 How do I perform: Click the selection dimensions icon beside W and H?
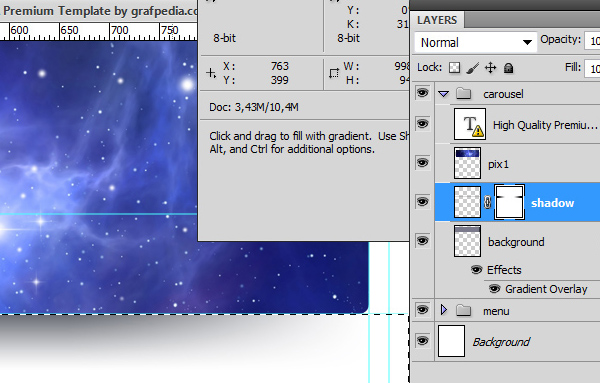(334, 73)
